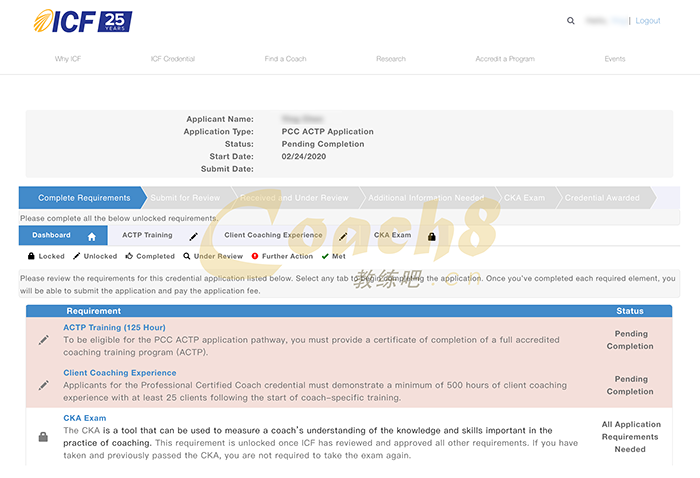The image size is (700, 478).
Task: Click the ICF 25 Years logo
Action: tap(82, 21)
